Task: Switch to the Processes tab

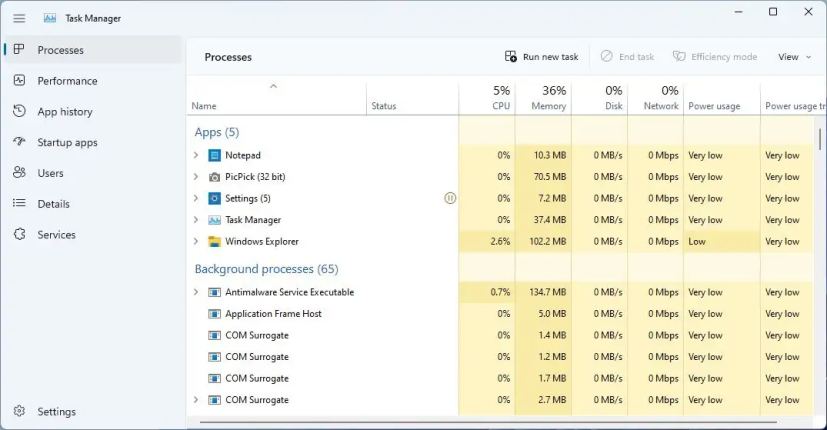Action: pos(60,50)
